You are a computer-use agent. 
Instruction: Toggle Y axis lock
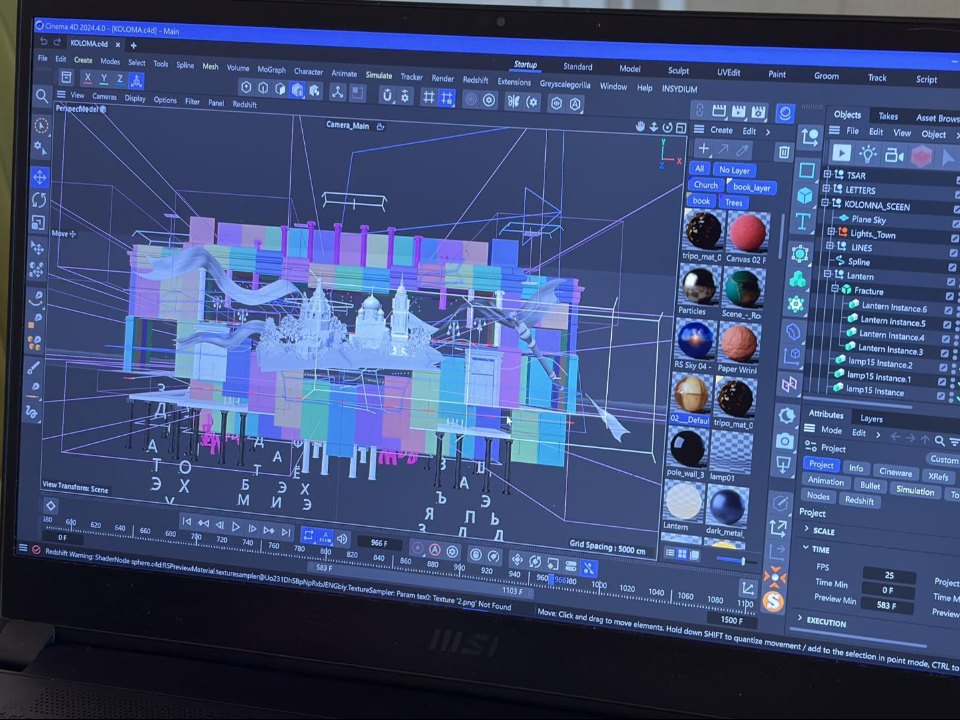point(104,78)
